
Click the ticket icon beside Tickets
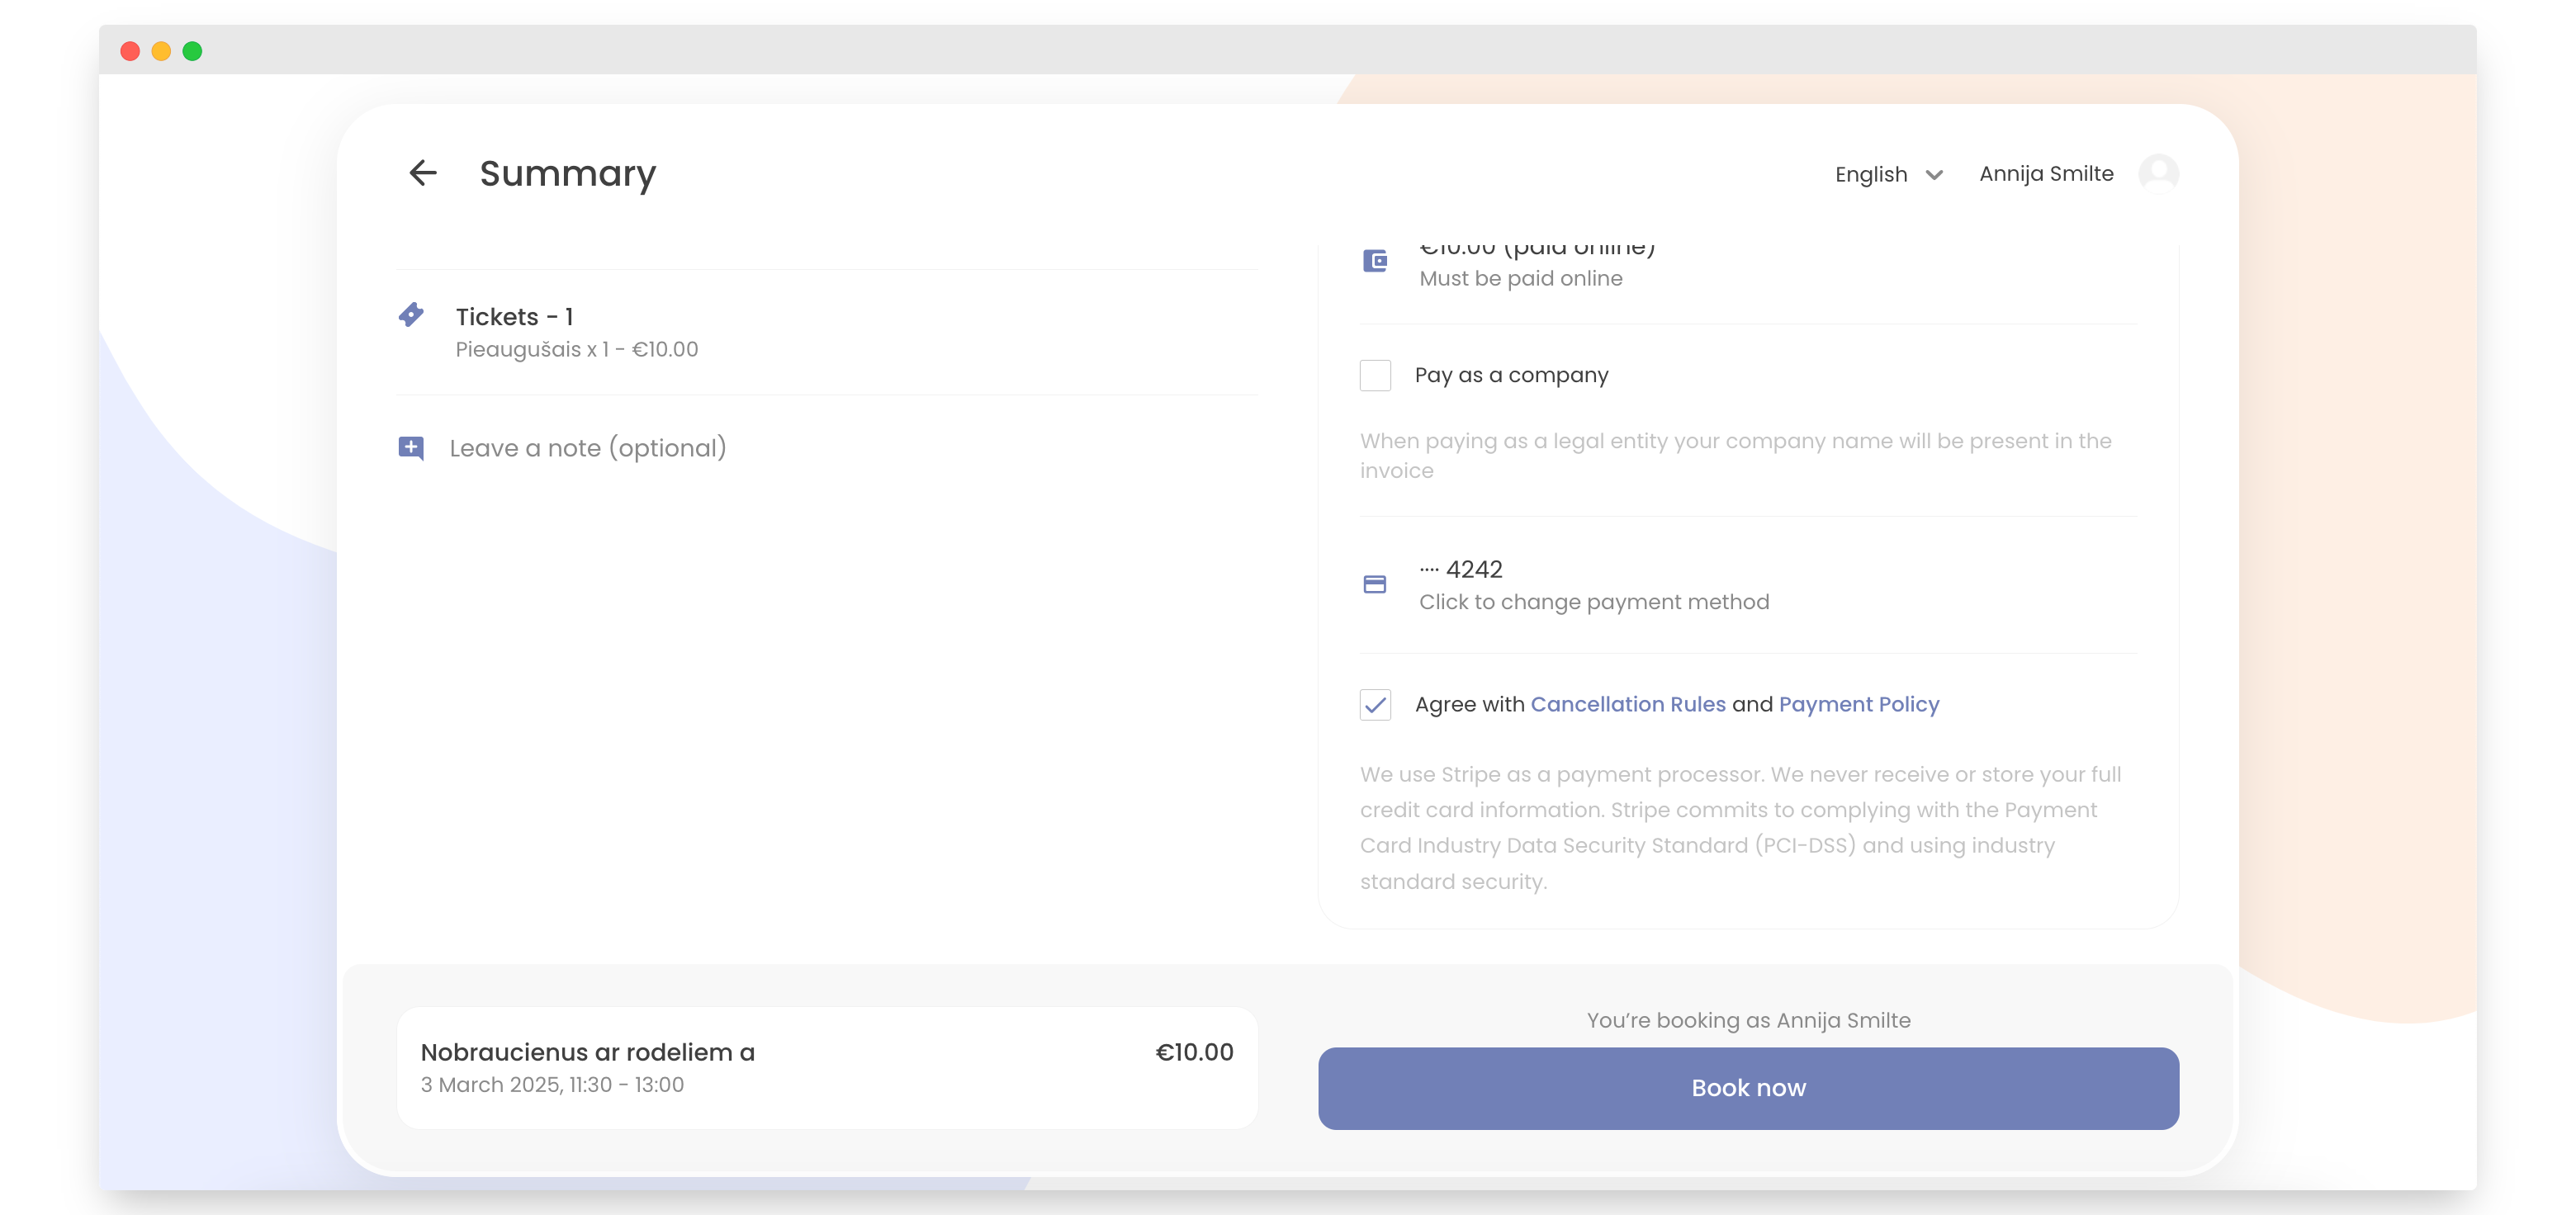[x=411, y=315]
